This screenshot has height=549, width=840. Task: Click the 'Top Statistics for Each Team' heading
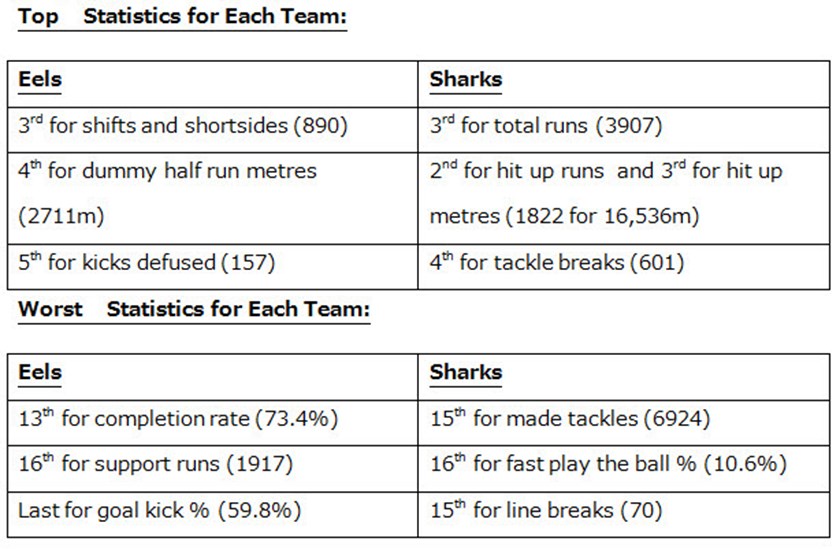[182, 17]
